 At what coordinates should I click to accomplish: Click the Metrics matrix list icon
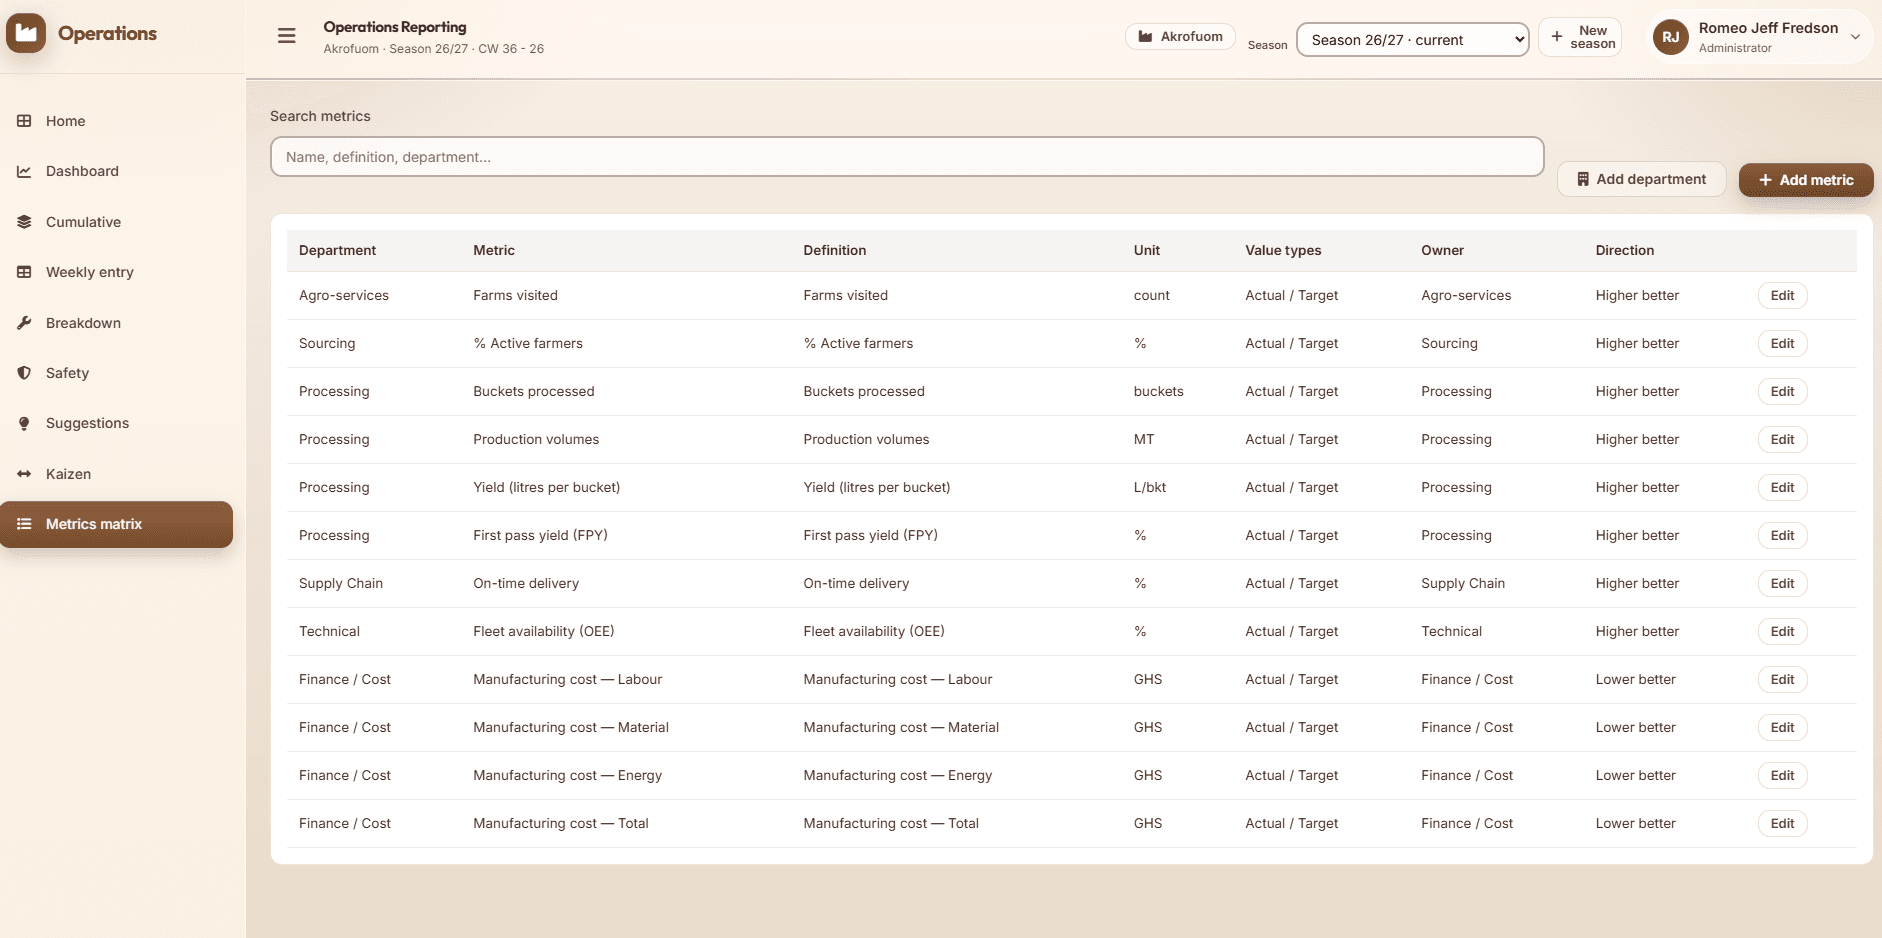(24, 524)
